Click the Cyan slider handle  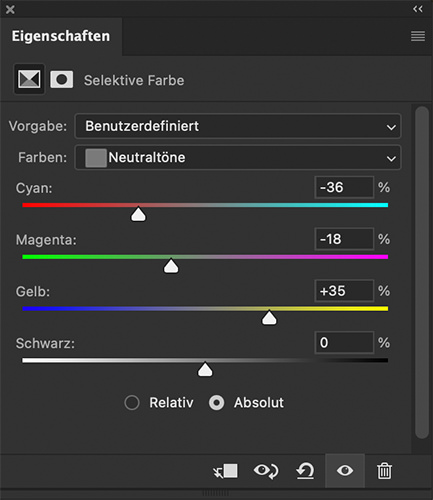tap(138, 214)
